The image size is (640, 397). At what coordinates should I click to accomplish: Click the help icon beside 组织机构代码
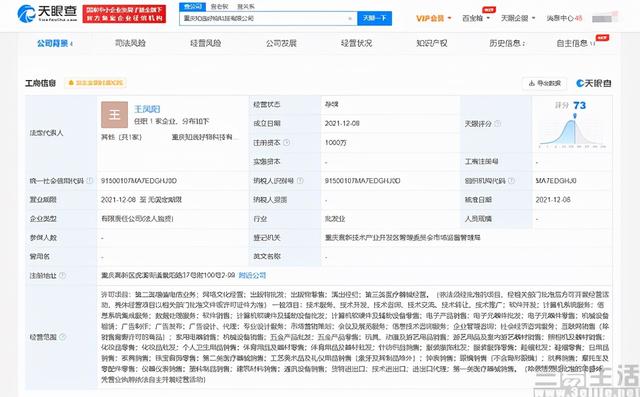(x=511, y=180)
